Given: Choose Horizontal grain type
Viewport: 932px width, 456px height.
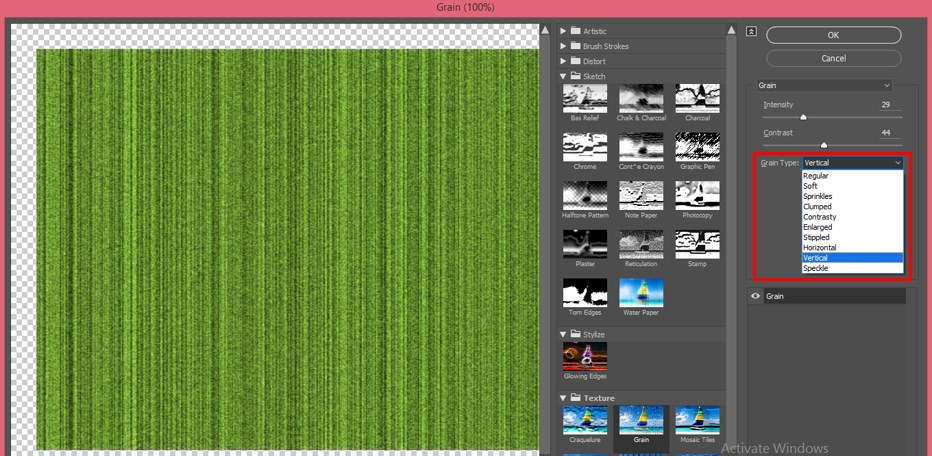Looking at the screenshot, I should click(852, 247).
